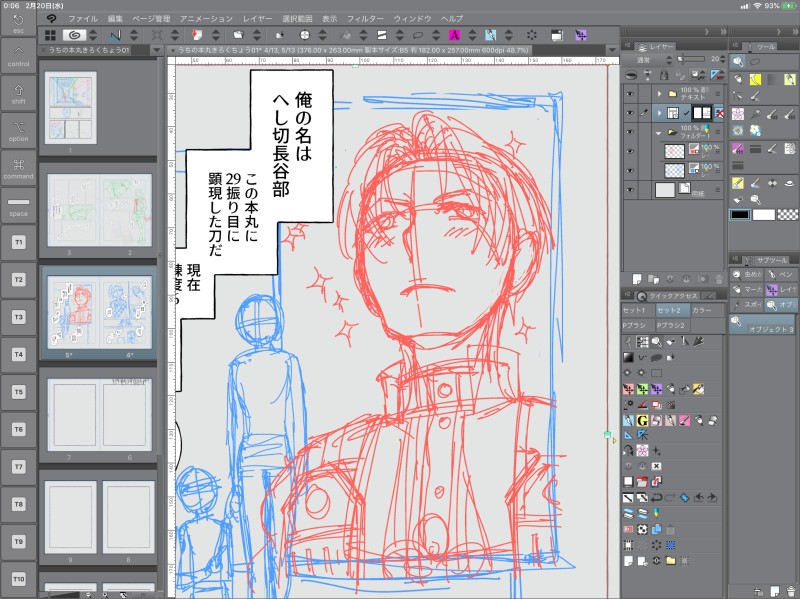
Task: Tap the esc edge keyboard key
Action: click(18, 24)
